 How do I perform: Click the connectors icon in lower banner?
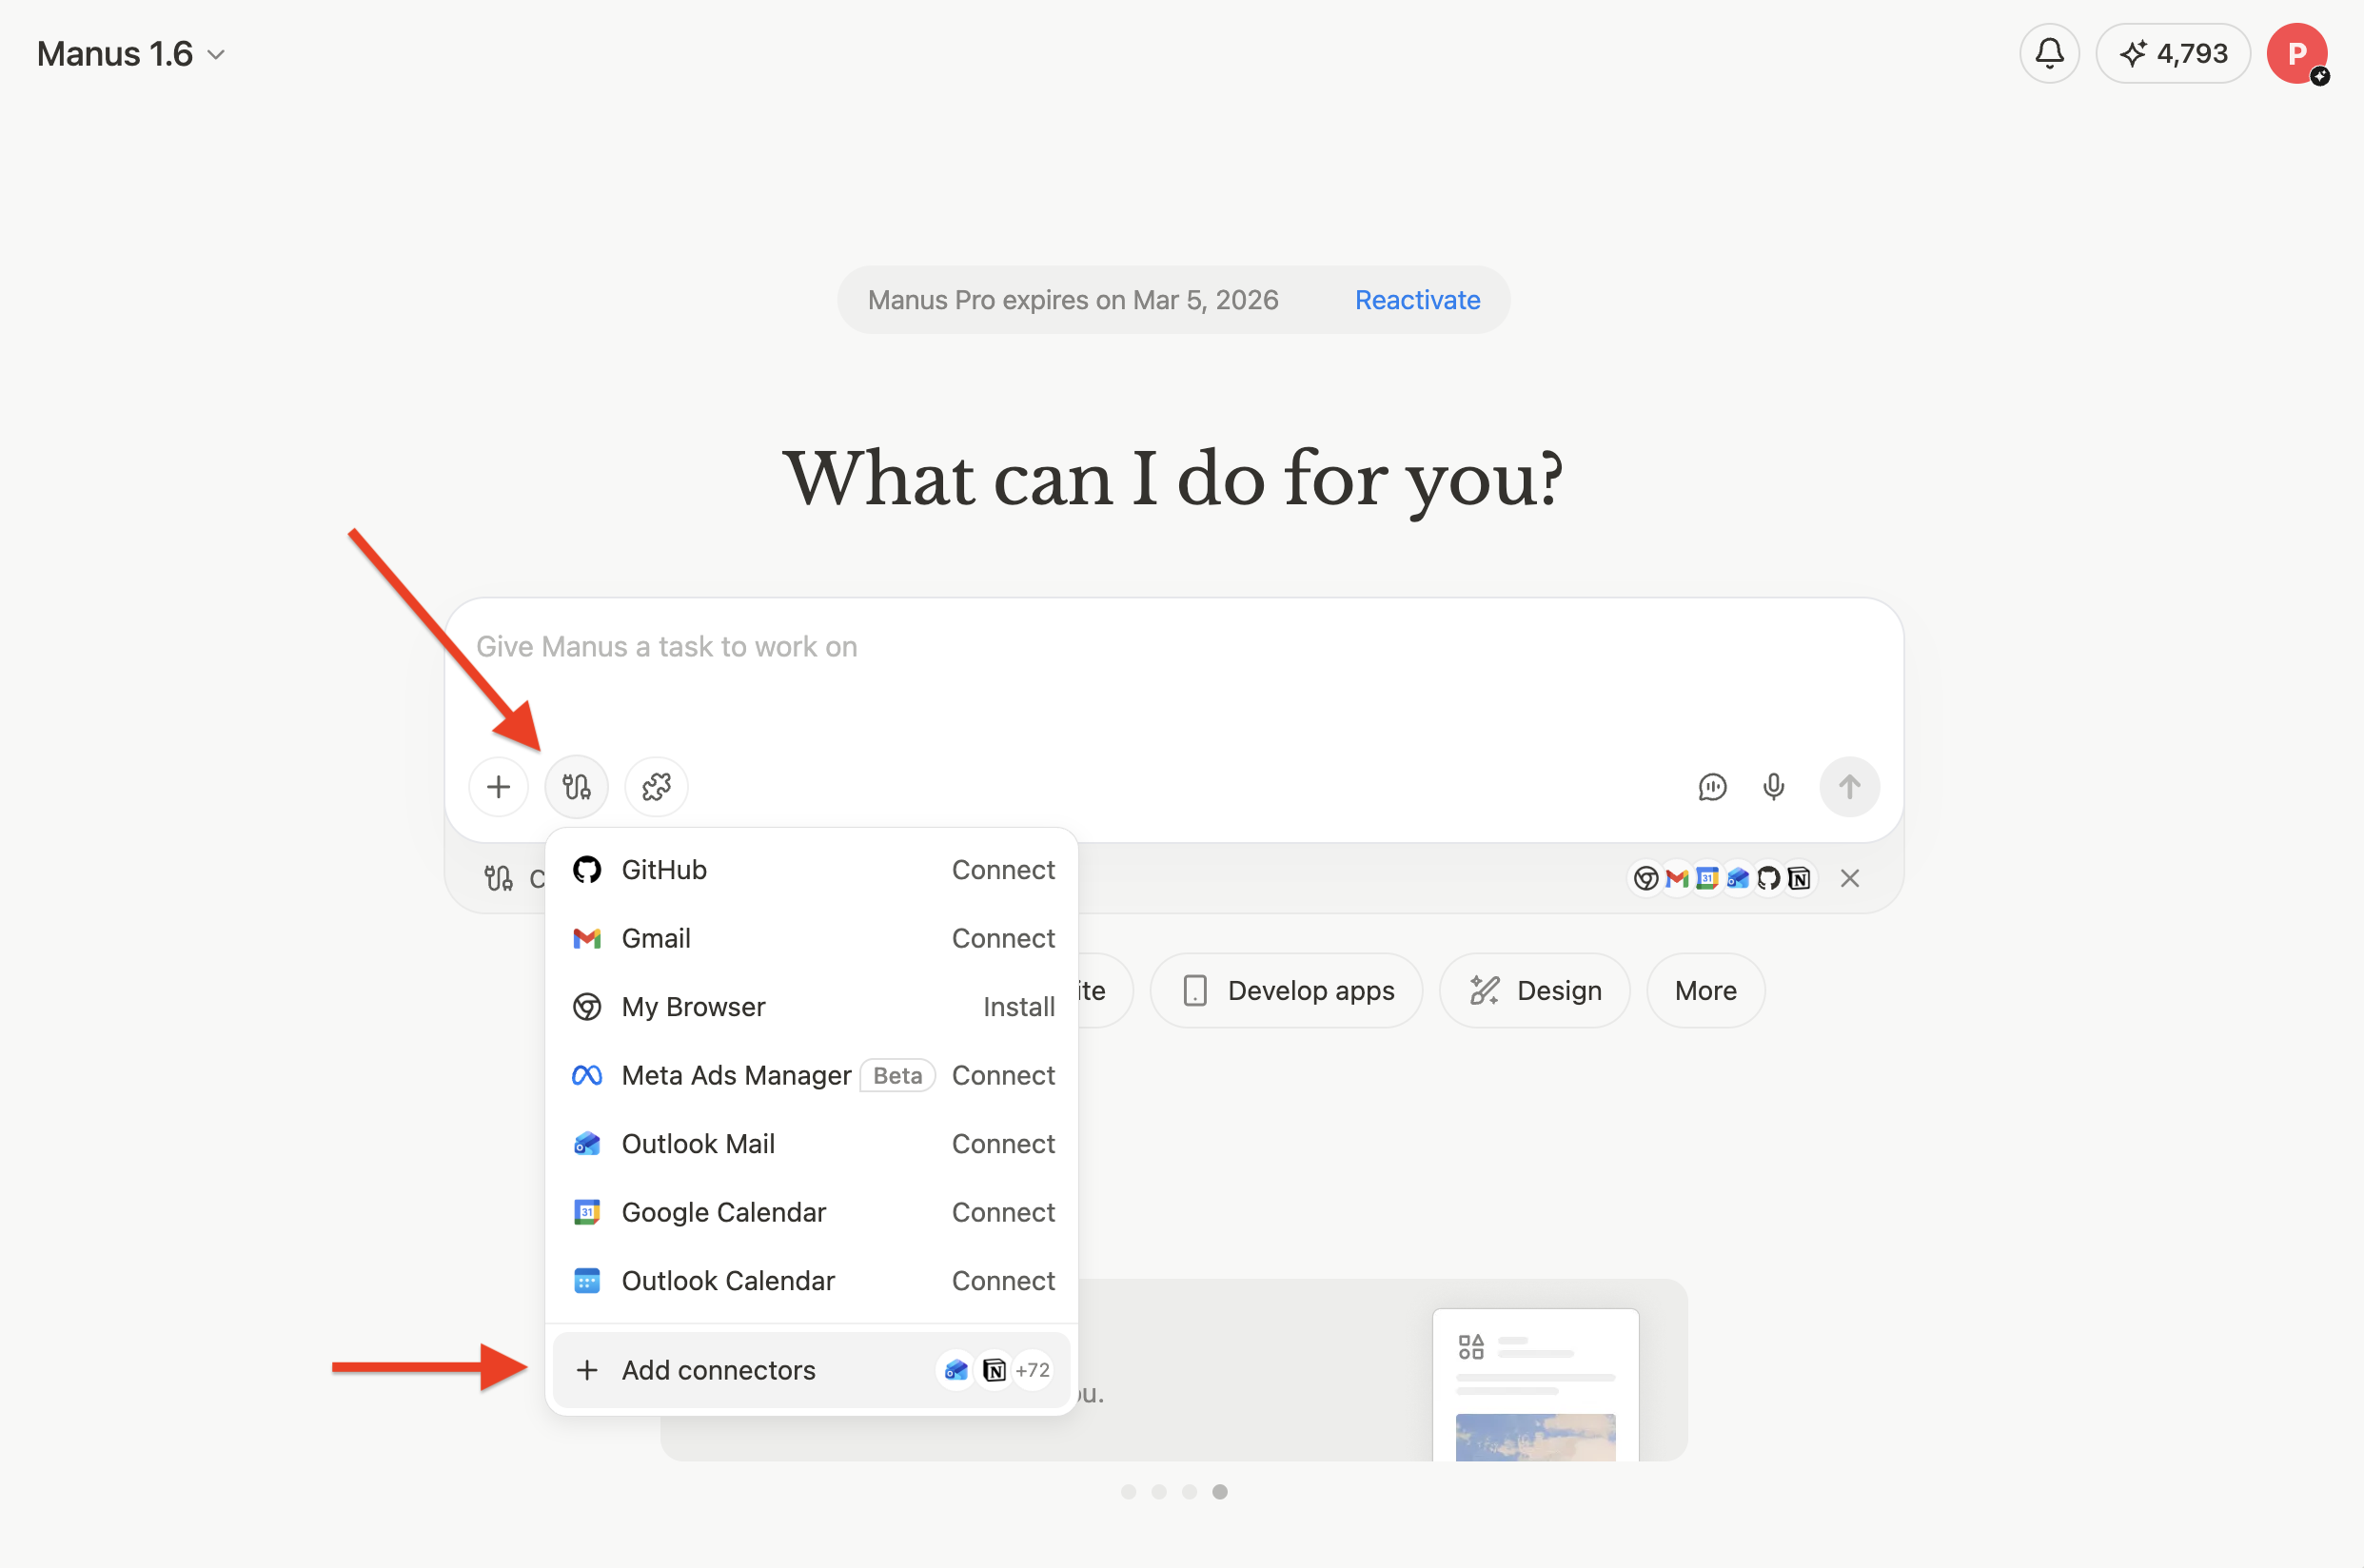[498, 879]
